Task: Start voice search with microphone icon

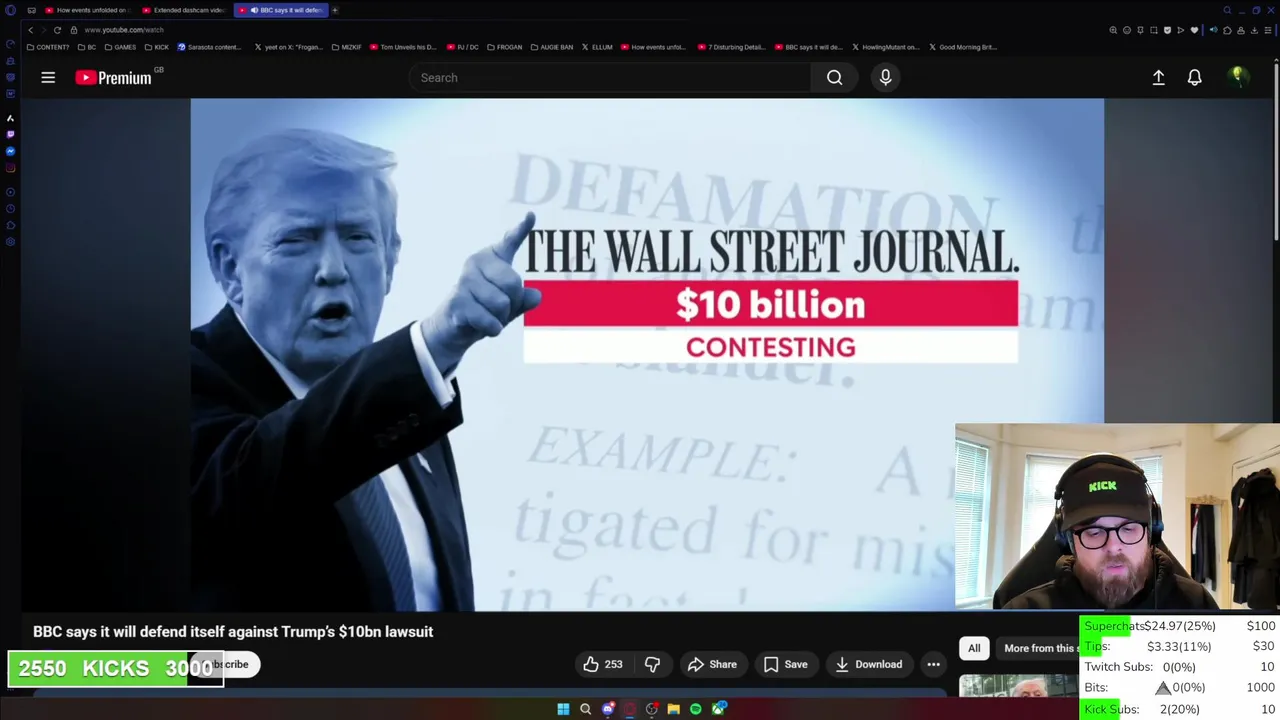Action: click(x=885, y=77)
